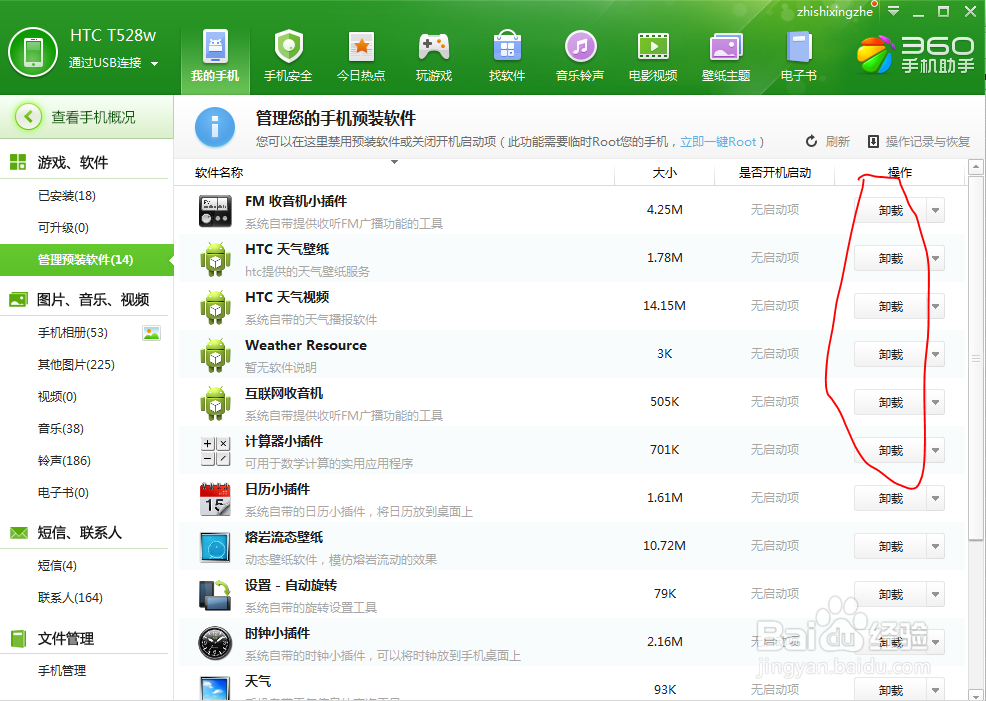Uninstall 计算器小插件 with its 卸载 button

[x=890, y=451]
